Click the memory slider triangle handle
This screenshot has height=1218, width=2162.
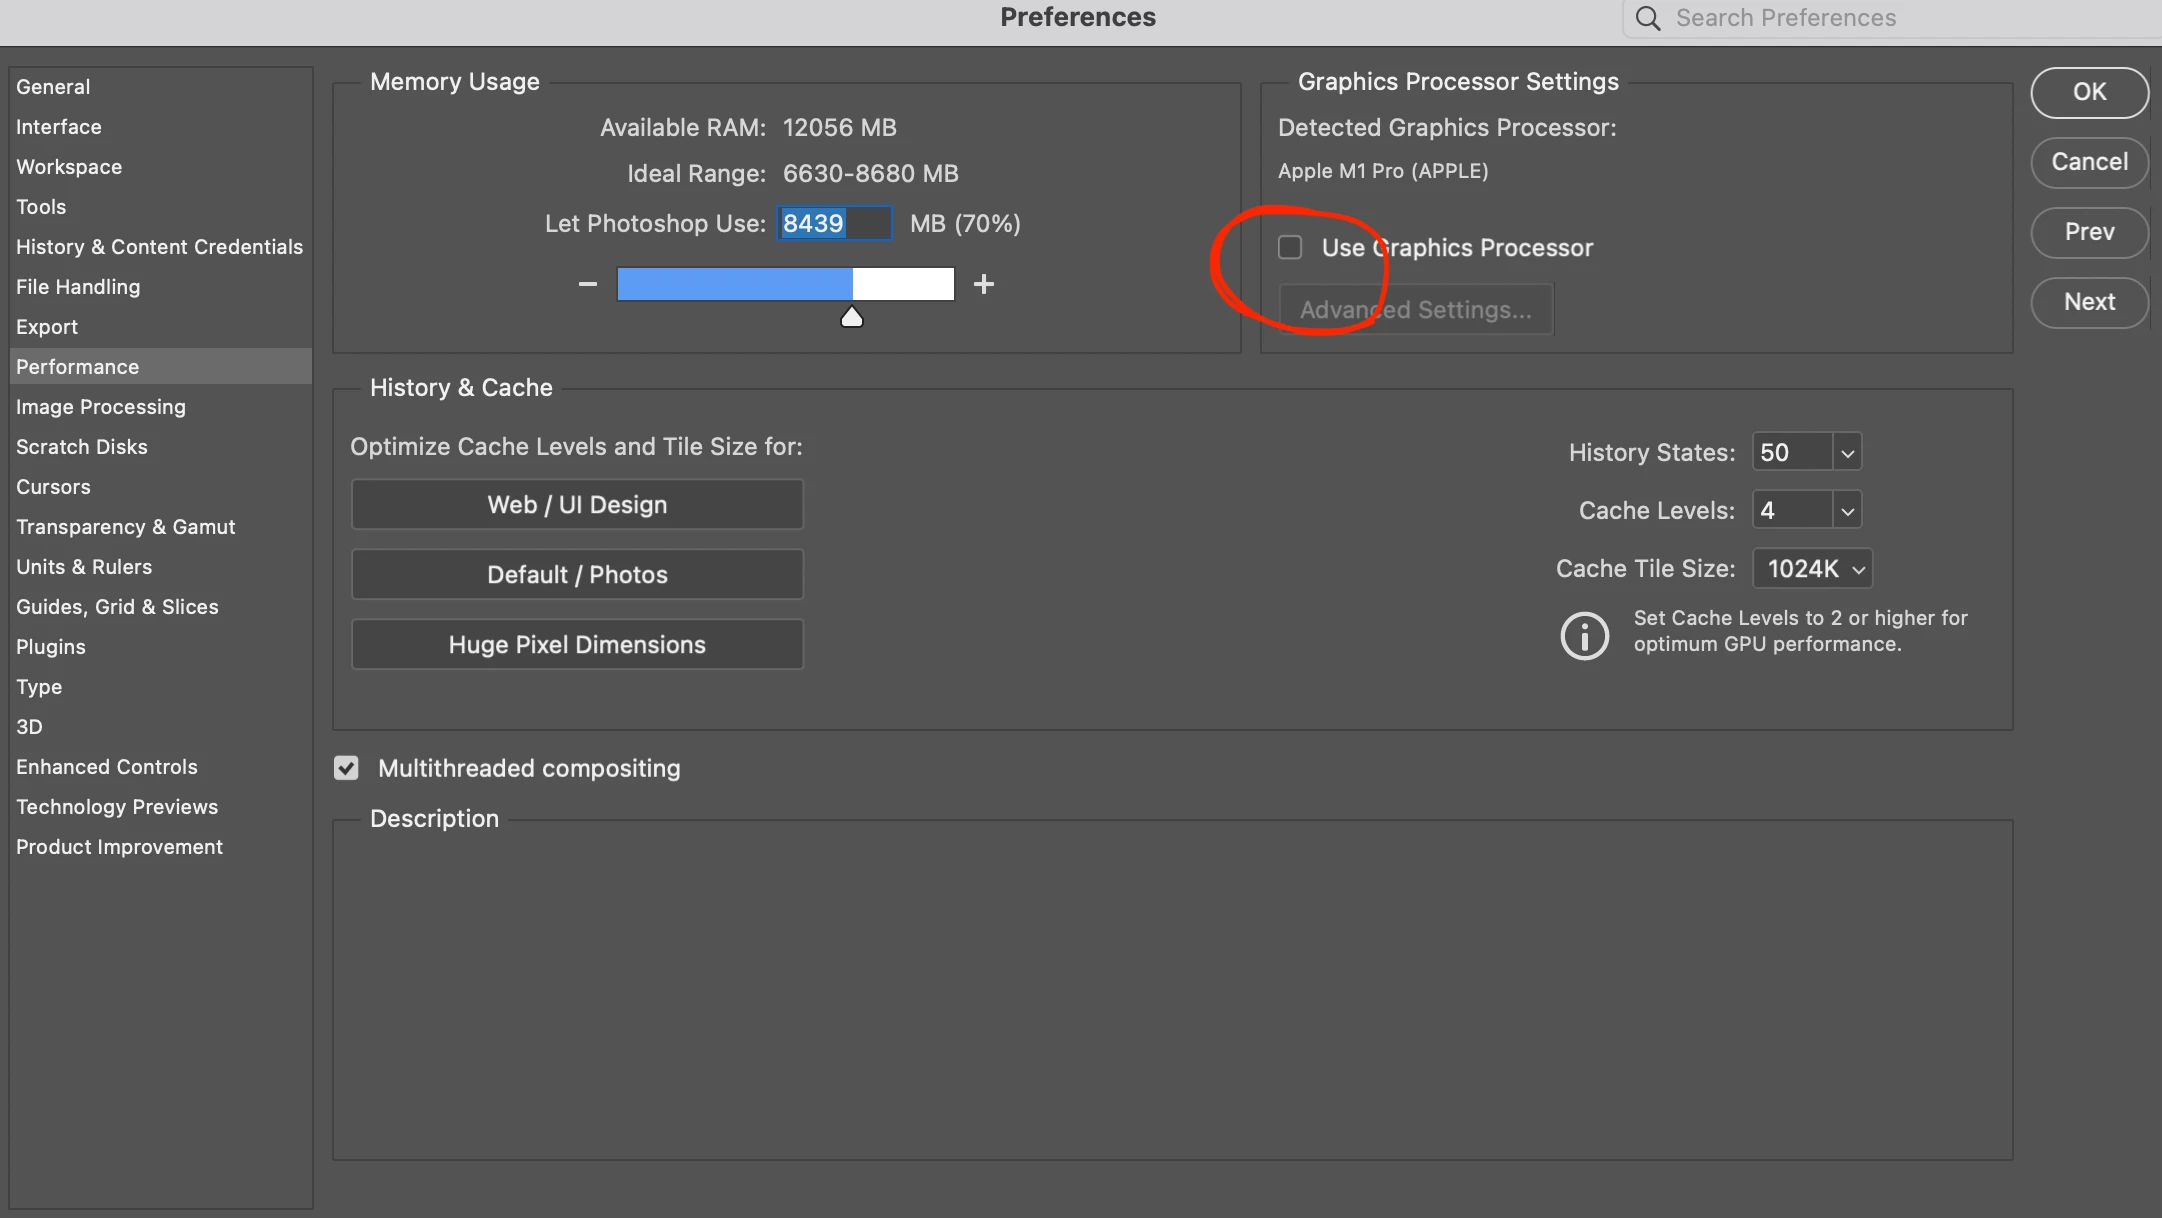(851, 317)
